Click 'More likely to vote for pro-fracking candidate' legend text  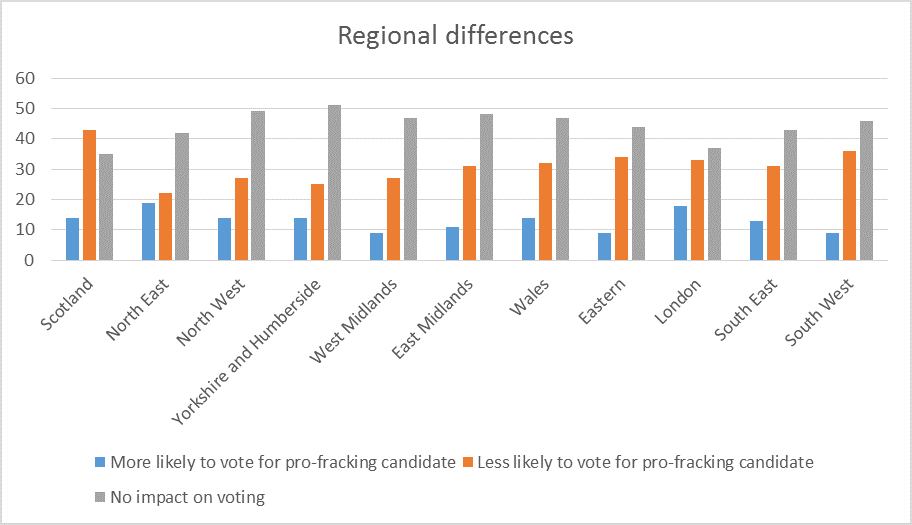click(x=283, y=463)
